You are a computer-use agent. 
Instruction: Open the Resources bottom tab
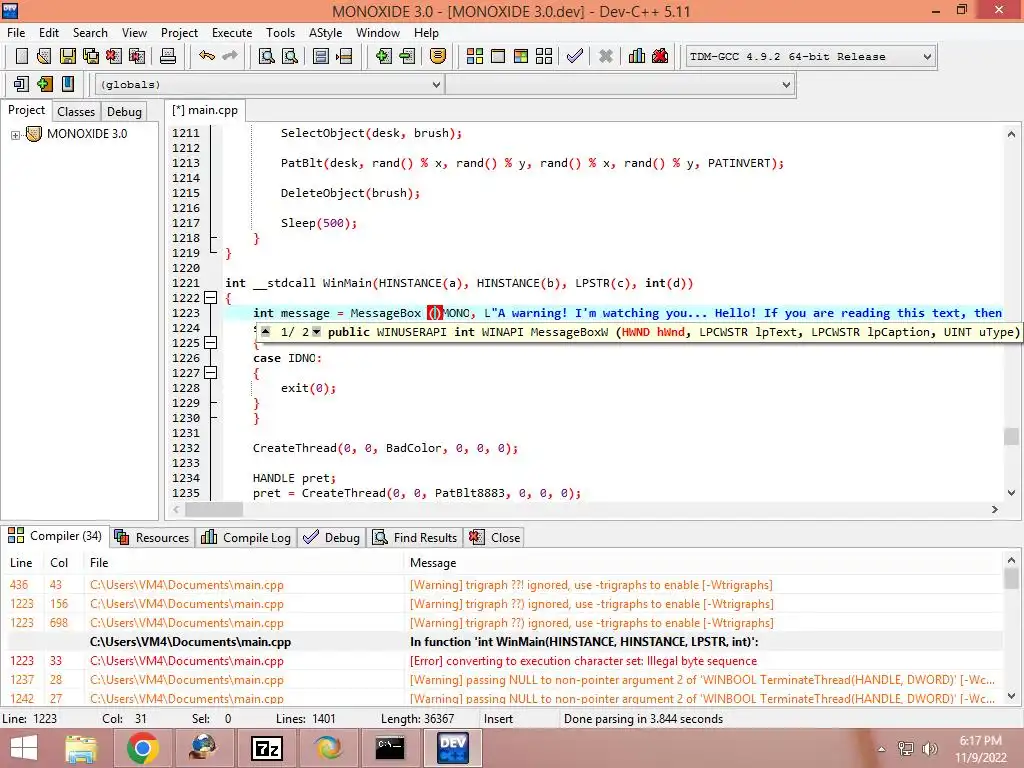tap(152, 537)
